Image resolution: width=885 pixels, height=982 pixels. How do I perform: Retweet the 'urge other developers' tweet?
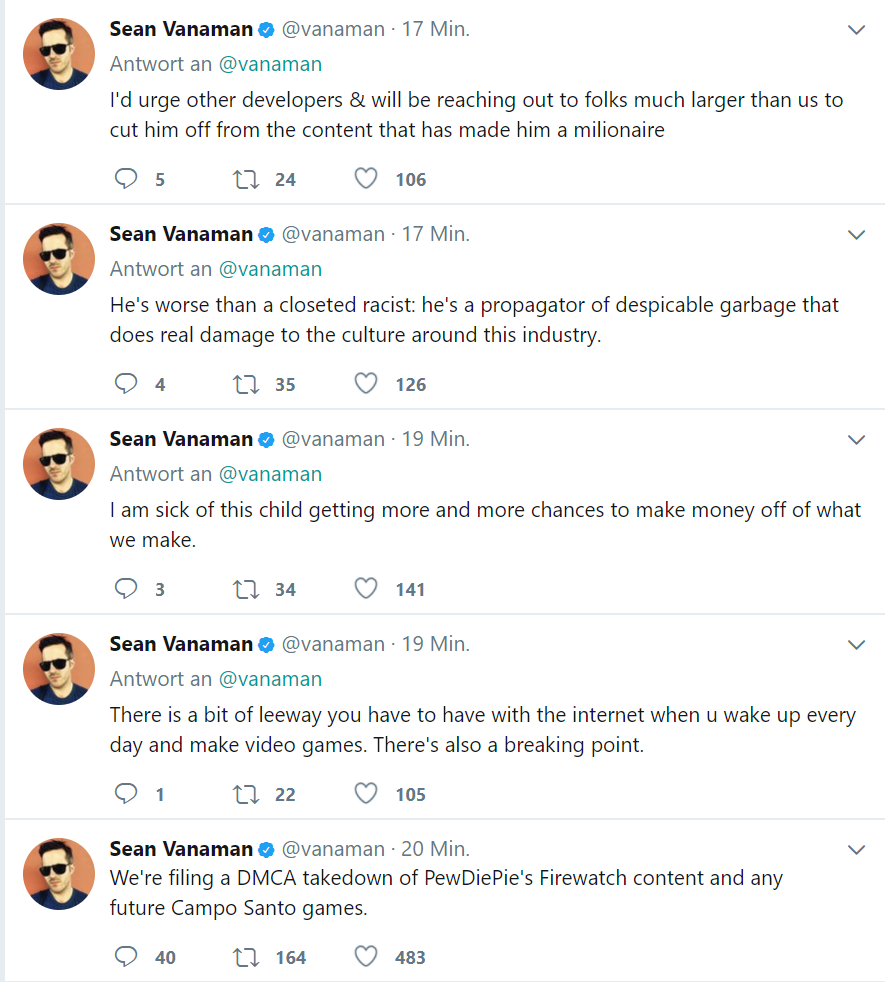(246, 179)
